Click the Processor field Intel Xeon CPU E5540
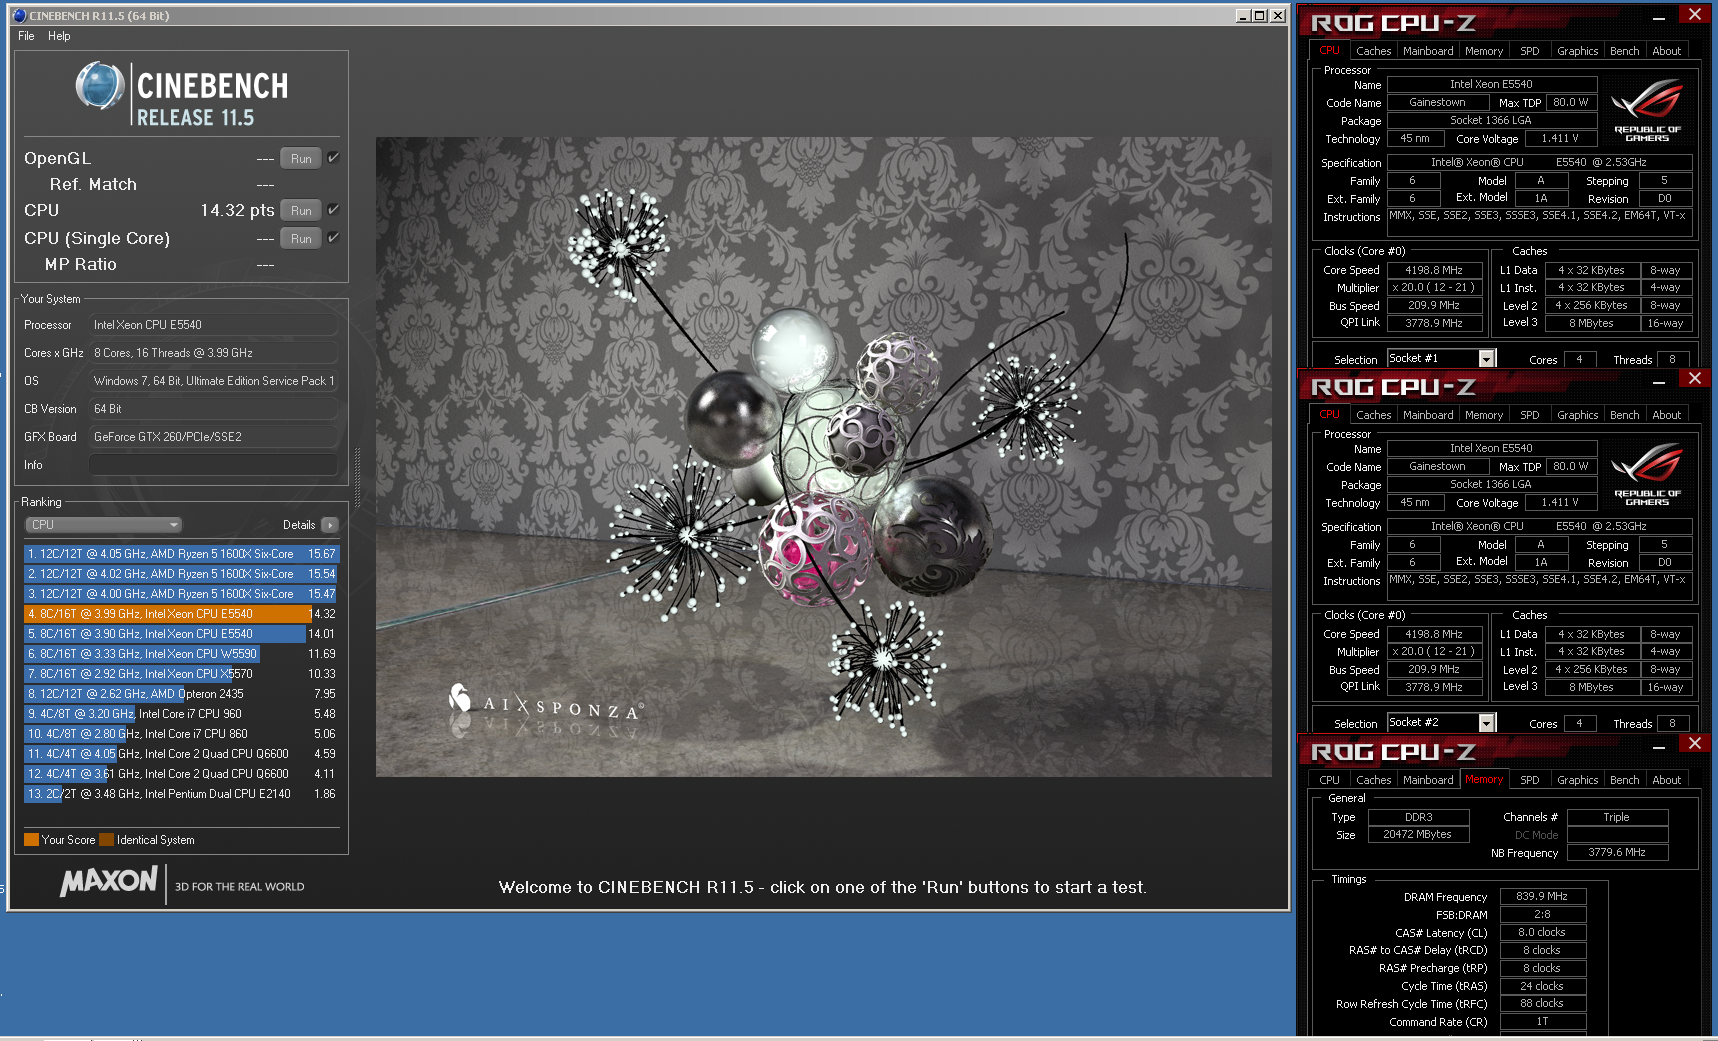 214,325
